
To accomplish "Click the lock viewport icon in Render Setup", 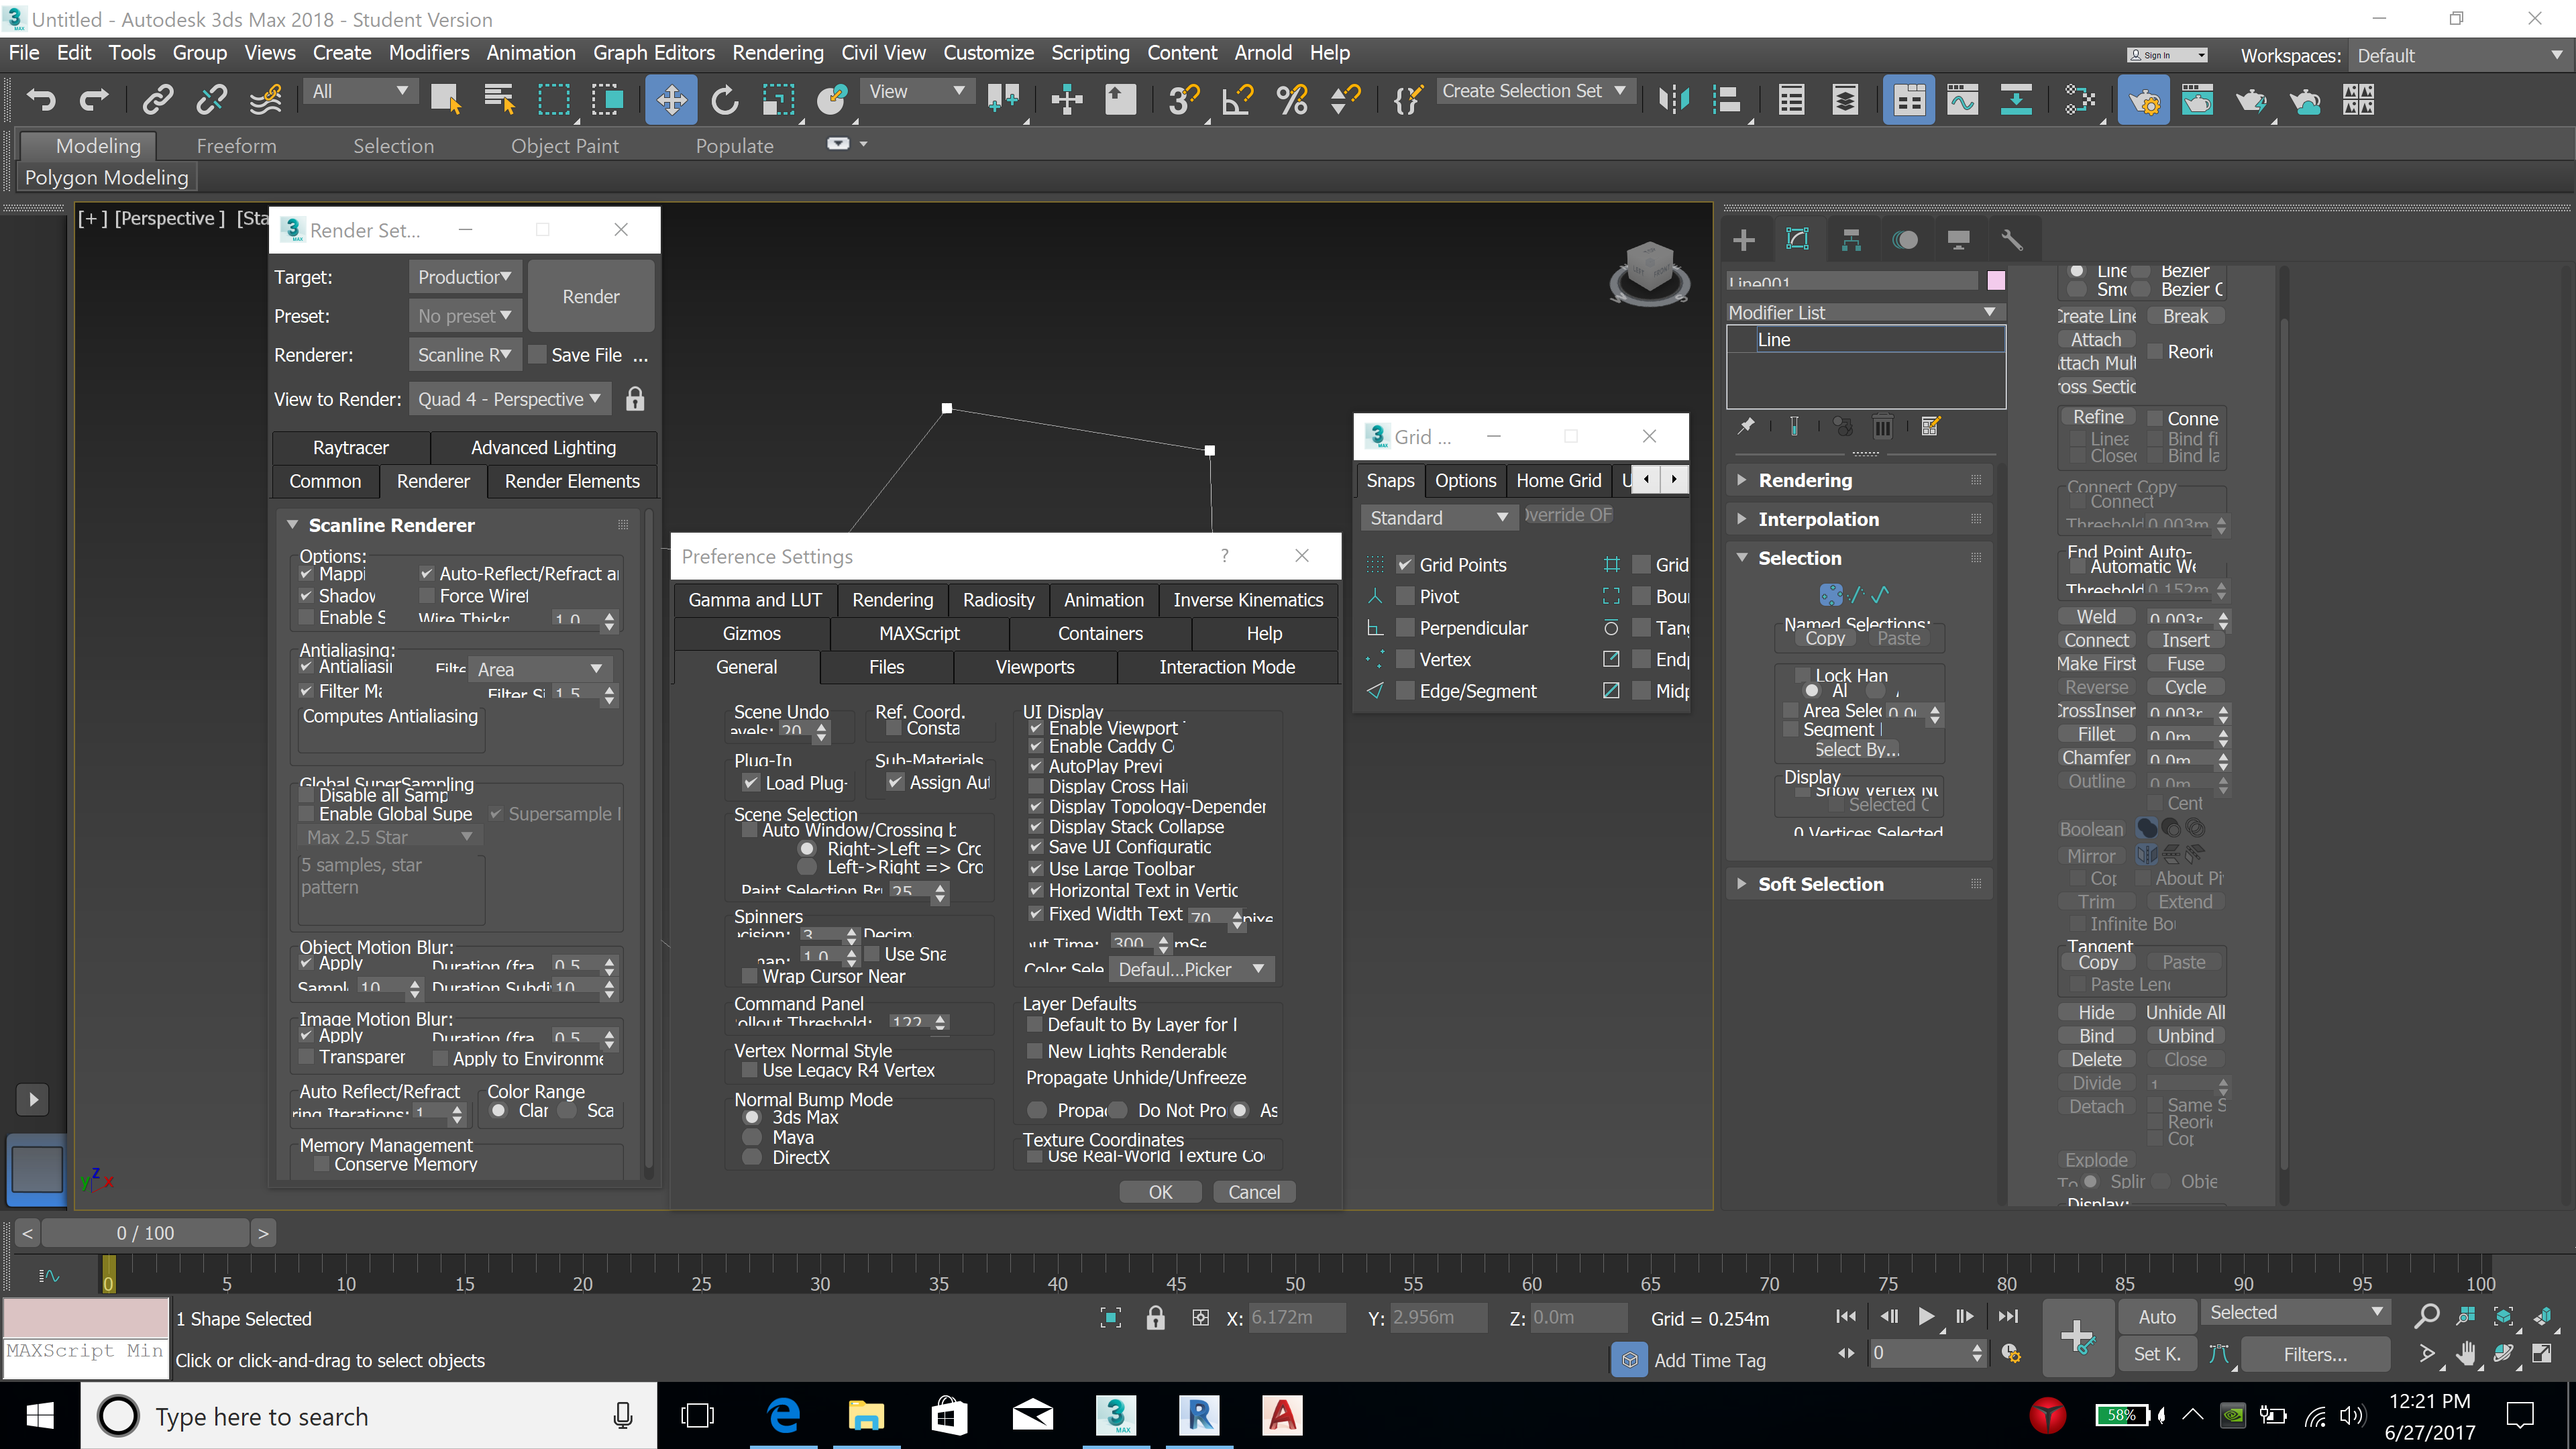I will pyautogui.click(x=635, y=399).
